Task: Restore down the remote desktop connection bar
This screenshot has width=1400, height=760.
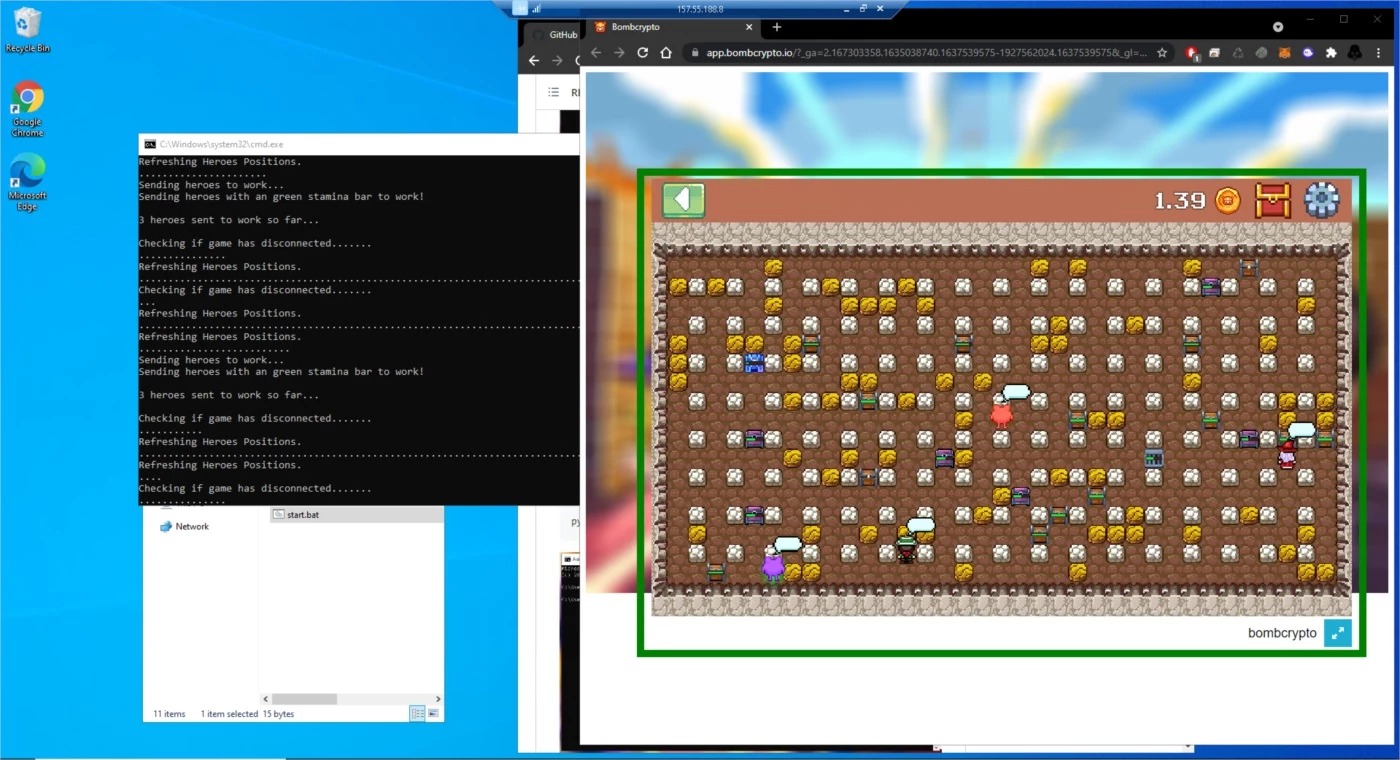Action: (863, 8)
